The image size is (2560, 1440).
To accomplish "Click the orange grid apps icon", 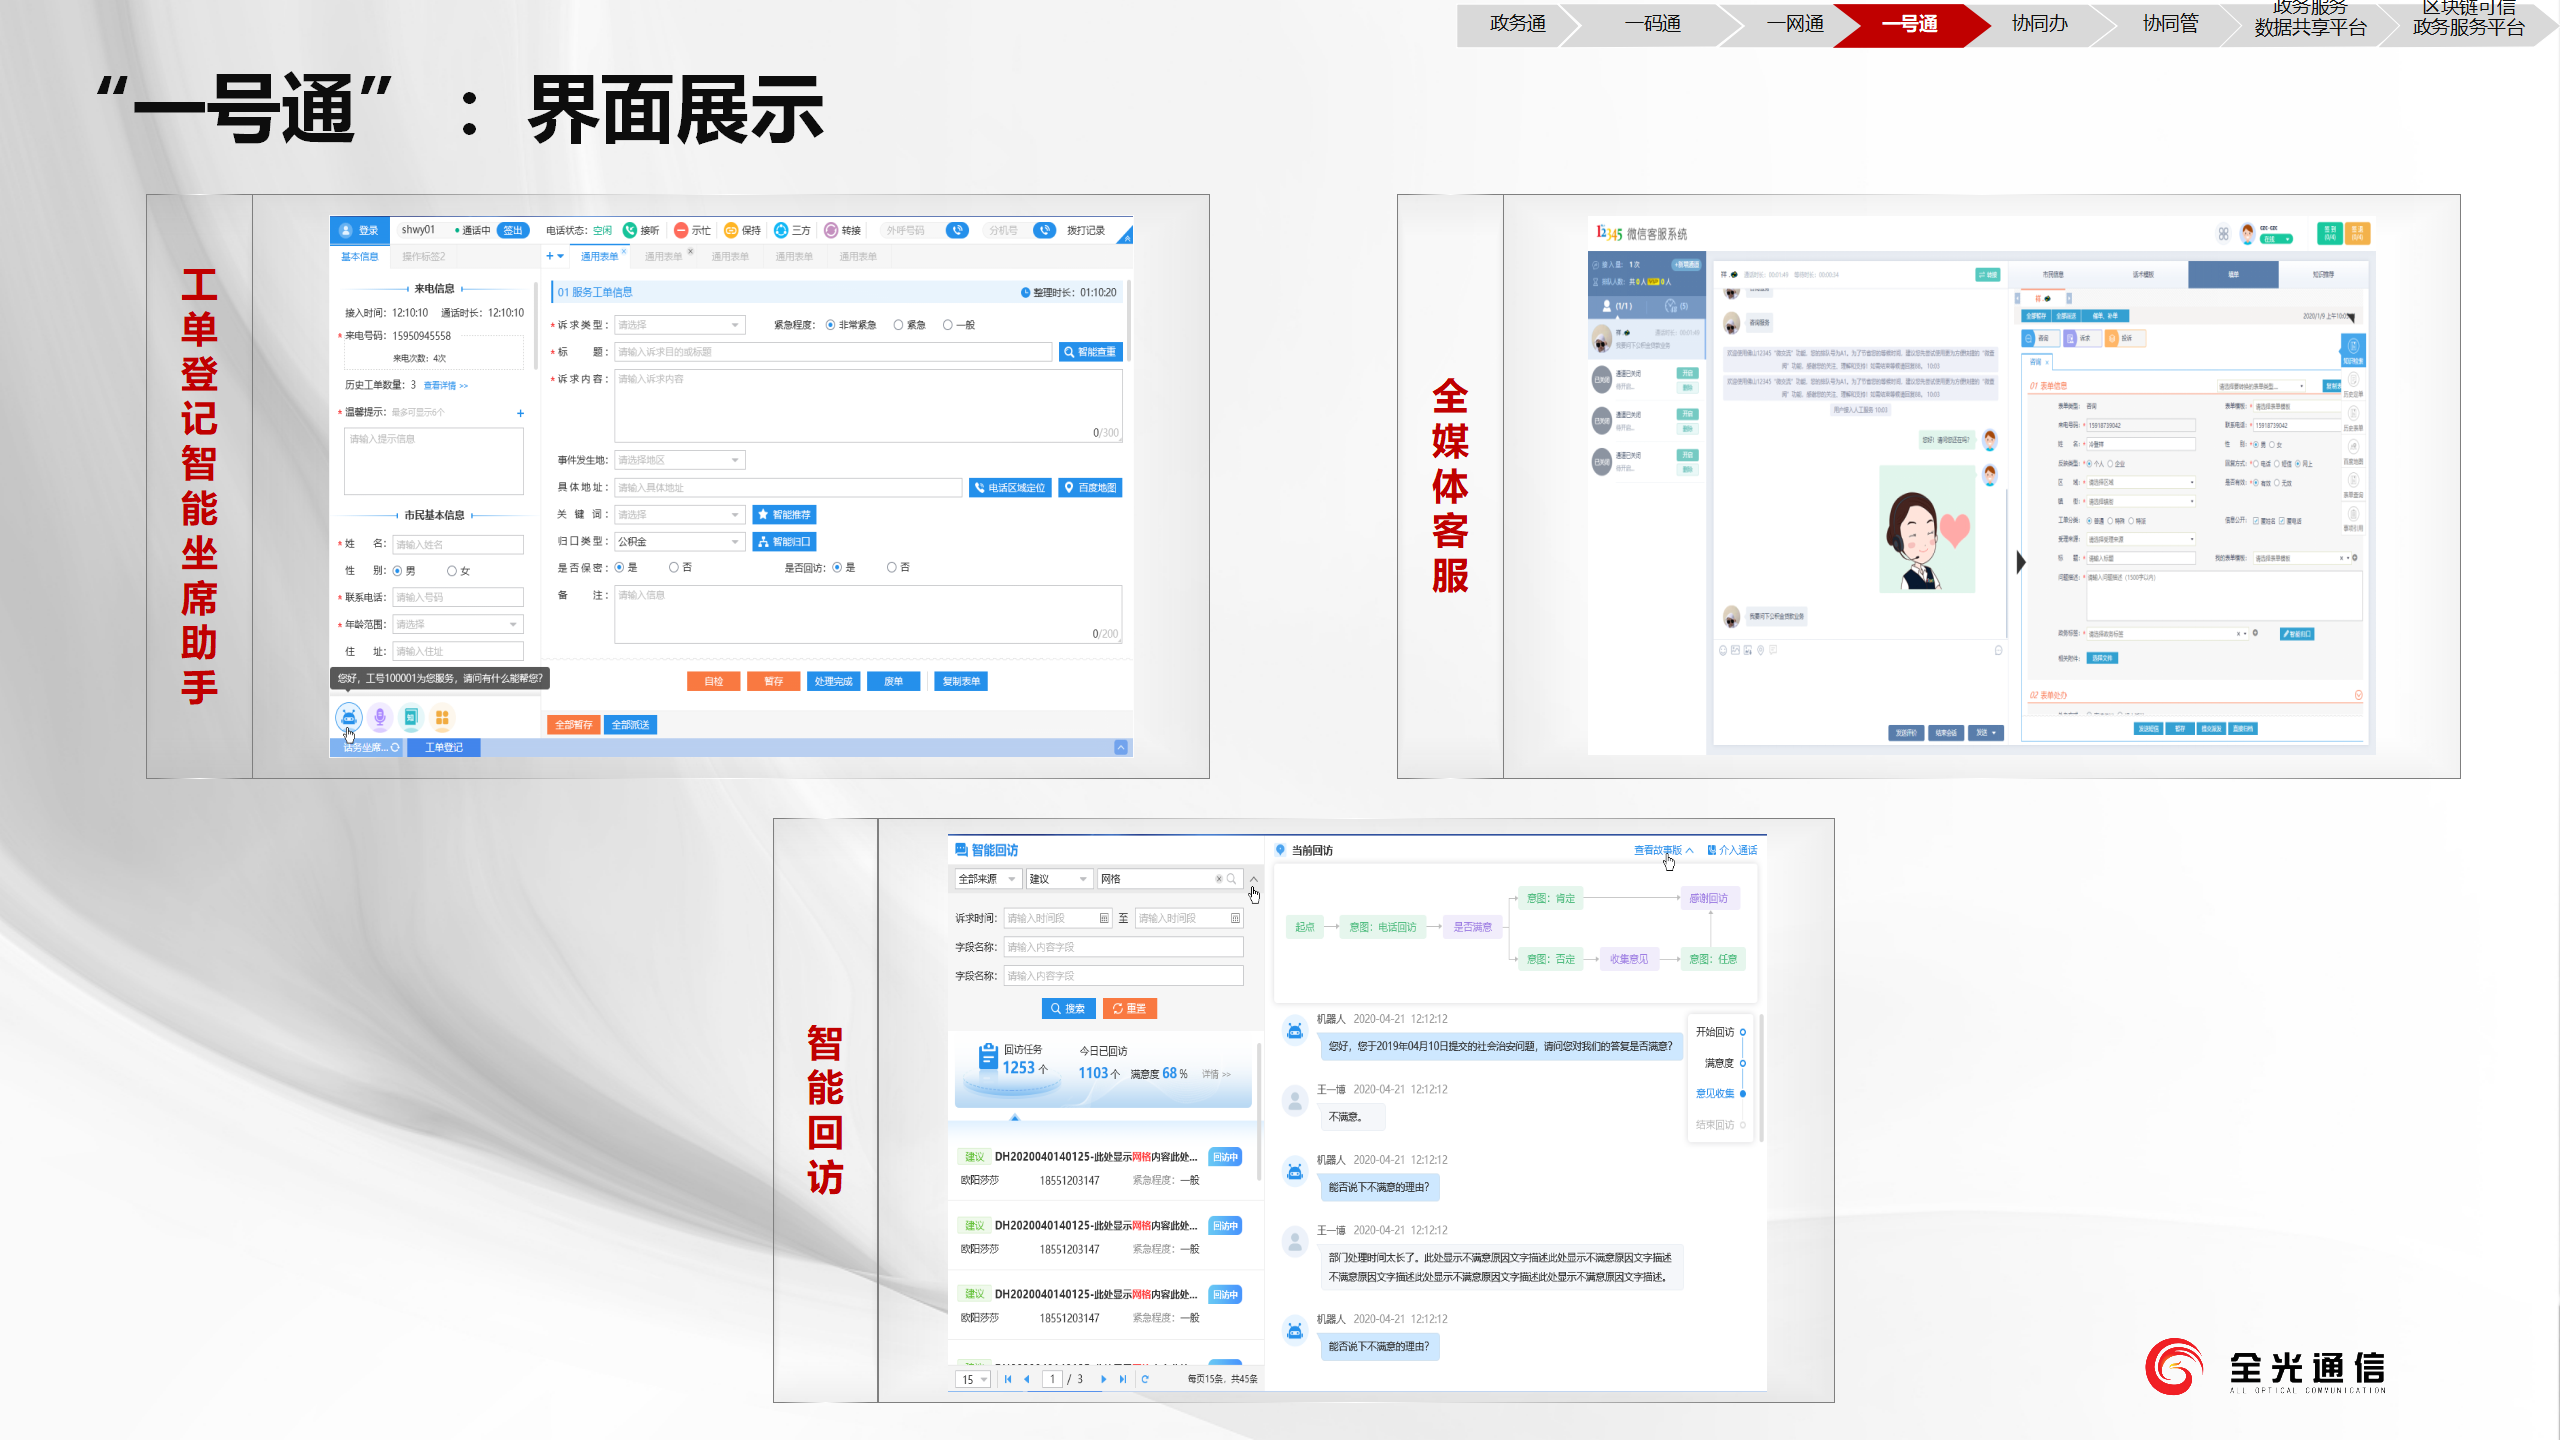I will [x=442, y=717].
